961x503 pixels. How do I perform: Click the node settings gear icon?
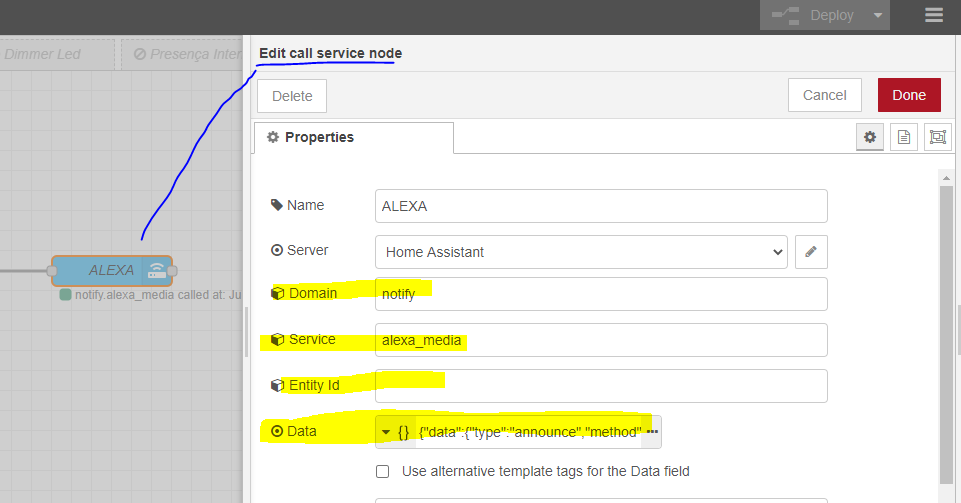point(869,137)
